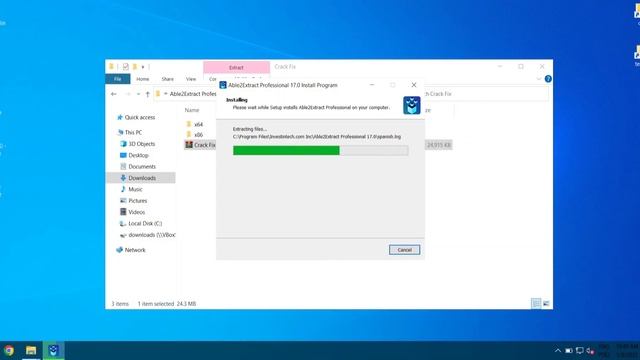Go up one folder level

click(148, 94)
